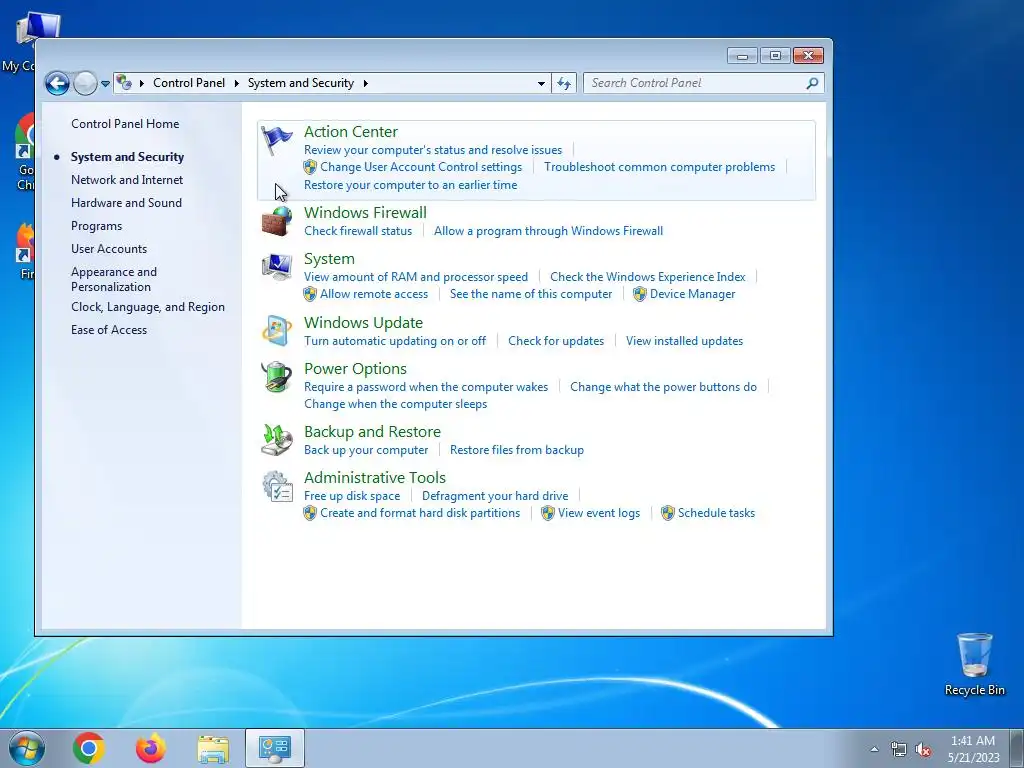
Task: Click the network tray icon
Action: pos(899,749)
